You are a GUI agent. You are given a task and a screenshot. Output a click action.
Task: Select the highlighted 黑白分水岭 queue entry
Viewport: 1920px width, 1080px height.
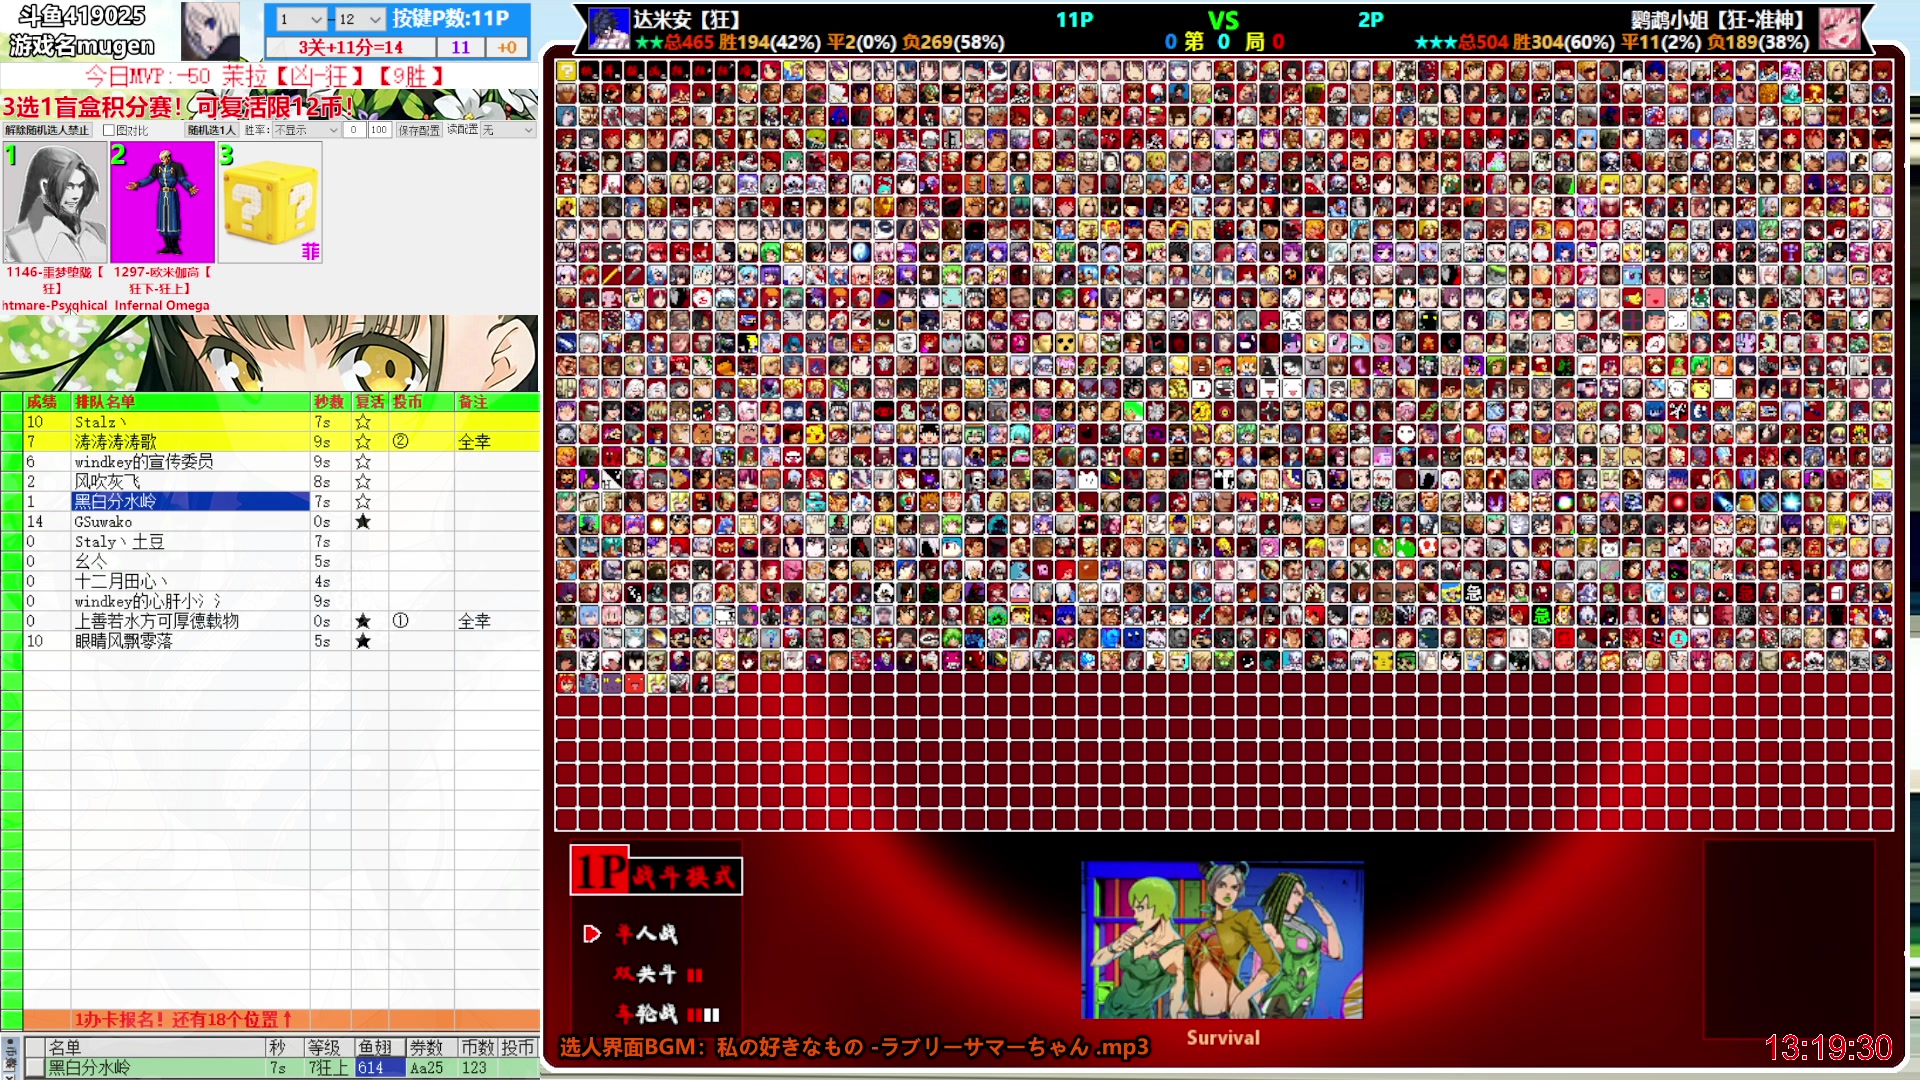click(x=190, y=502)
